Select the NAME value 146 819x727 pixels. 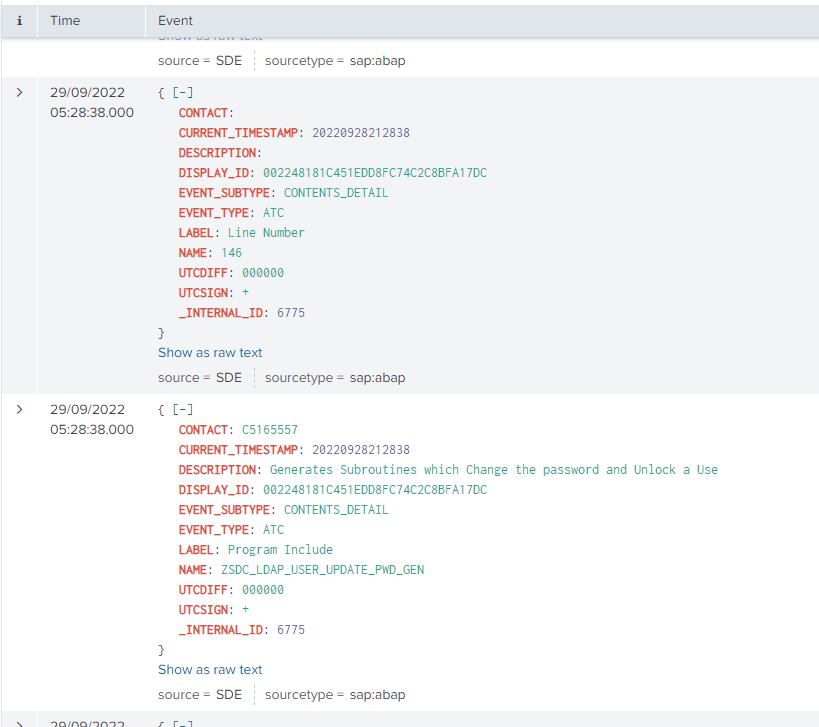(x=231, y=253)
